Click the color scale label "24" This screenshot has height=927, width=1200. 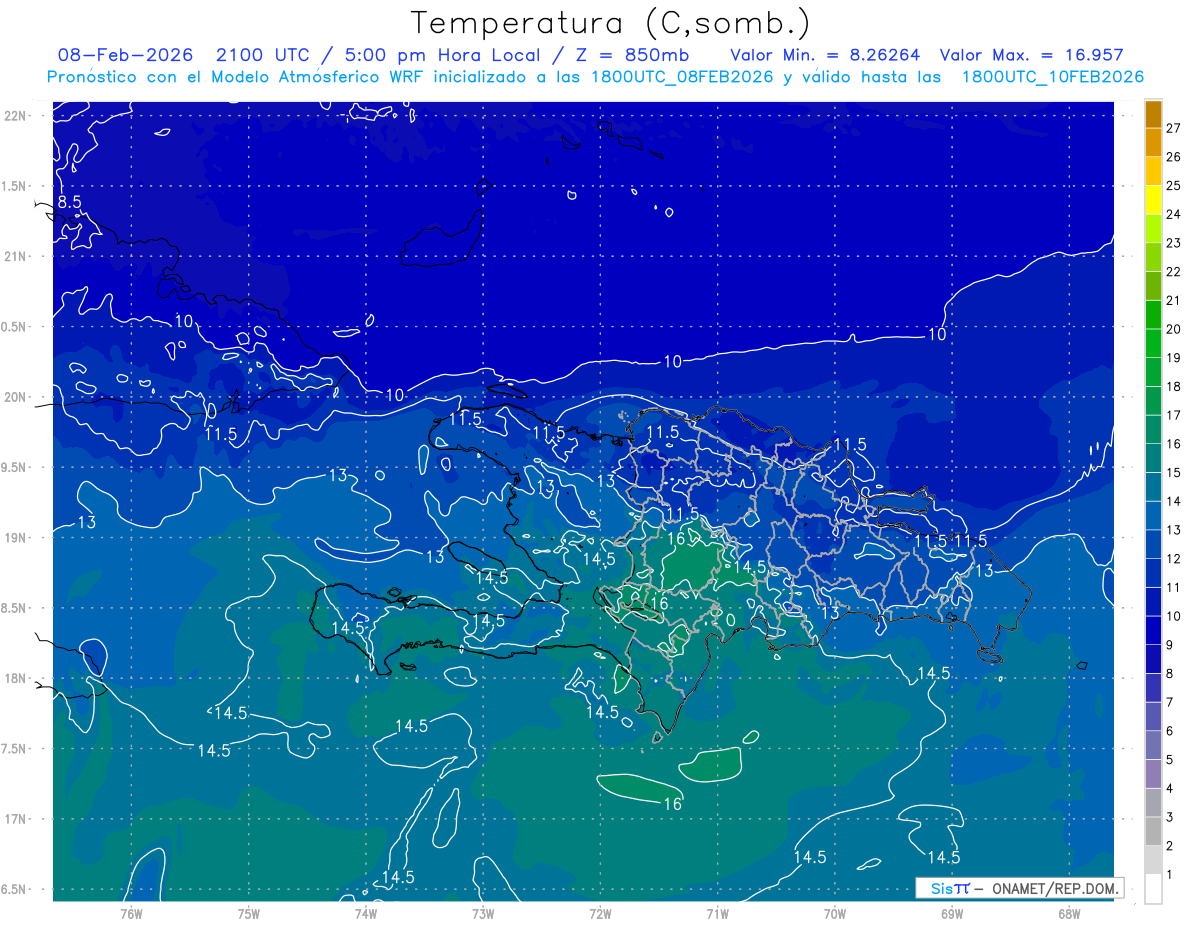point(1173,214)
